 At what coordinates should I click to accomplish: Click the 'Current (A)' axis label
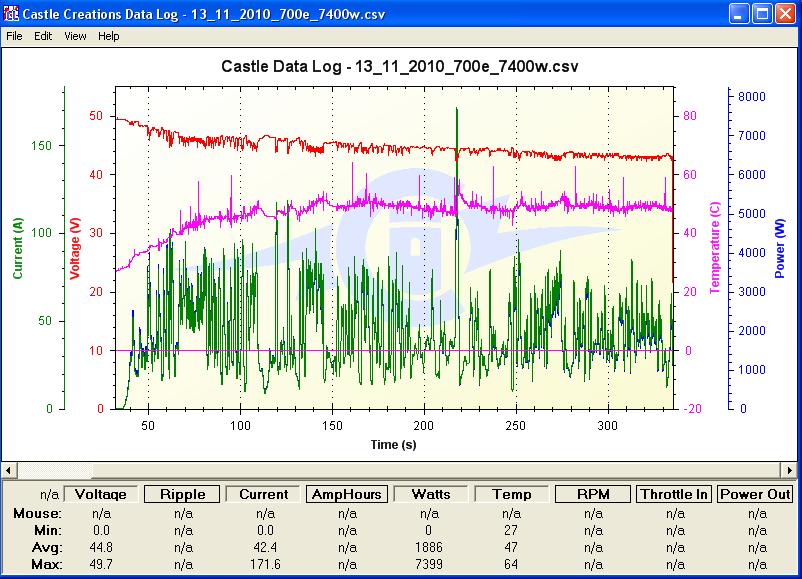click(x=18, y=249)
